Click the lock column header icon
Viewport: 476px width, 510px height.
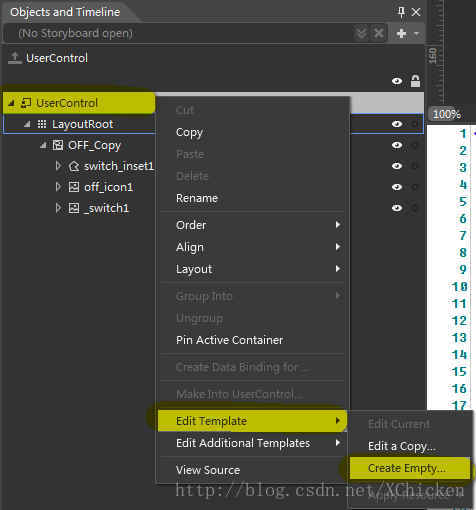415,81
